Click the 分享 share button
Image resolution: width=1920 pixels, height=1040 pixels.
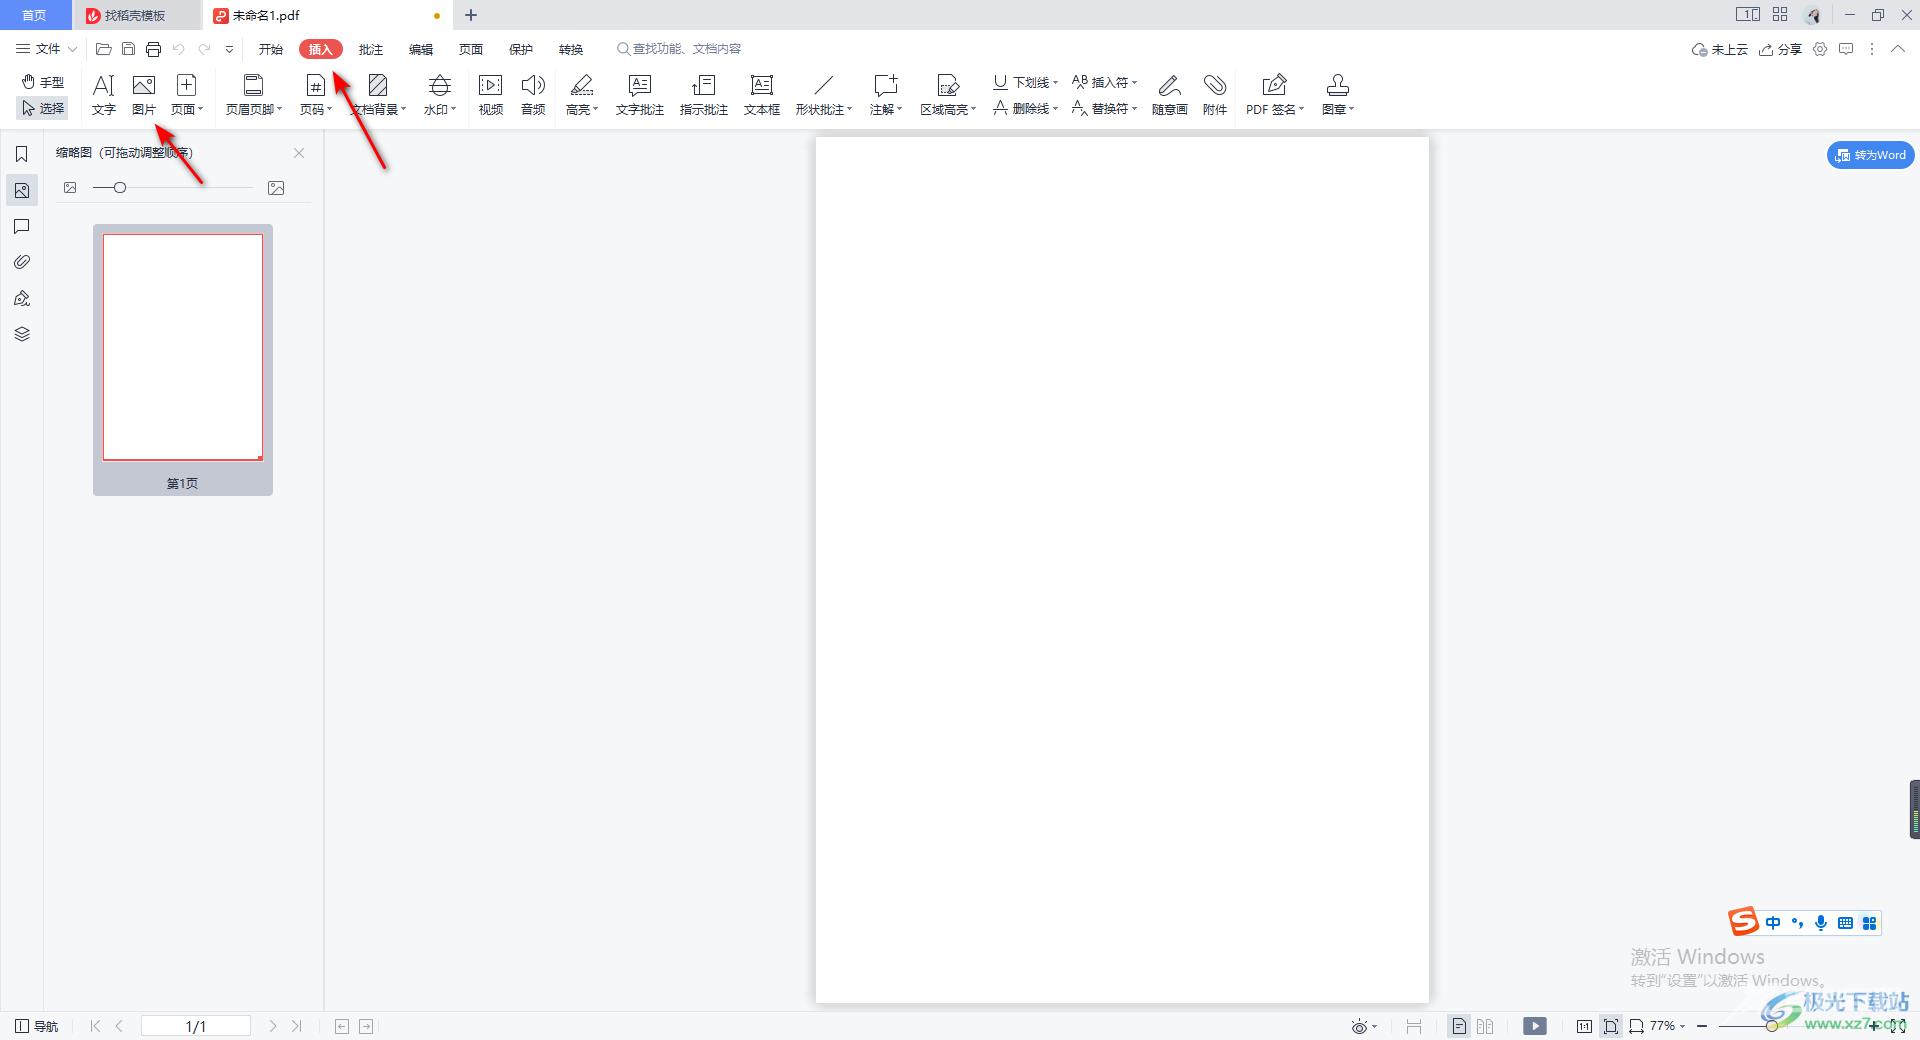coord(1781,49)
